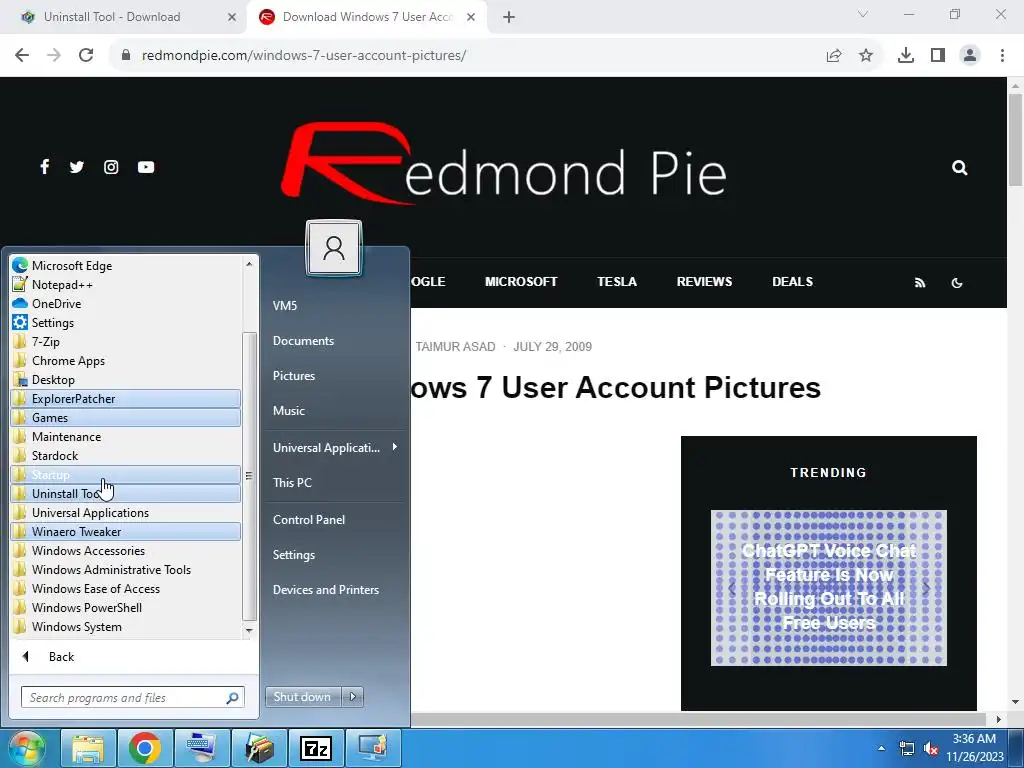This screenshot has width=1024, height=768.
Task: Expand the Chrome Apps folder
Action: [x=126, y=360]
